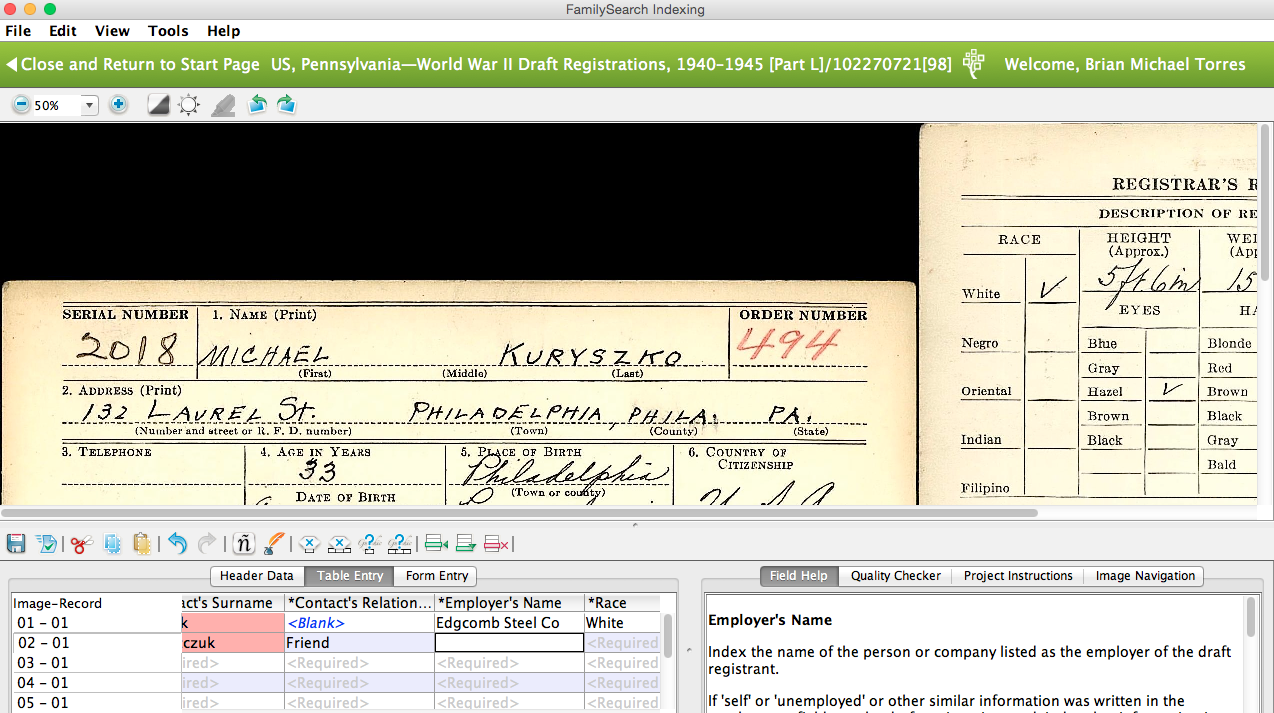Open the Quality Checker tab

(895, 576)
